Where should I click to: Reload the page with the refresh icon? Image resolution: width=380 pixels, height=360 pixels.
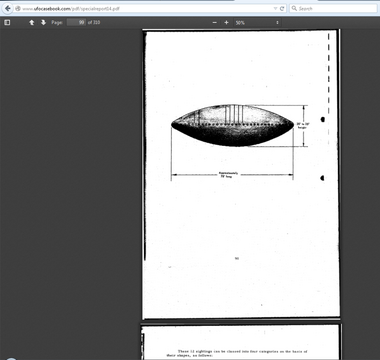(282, 9)
